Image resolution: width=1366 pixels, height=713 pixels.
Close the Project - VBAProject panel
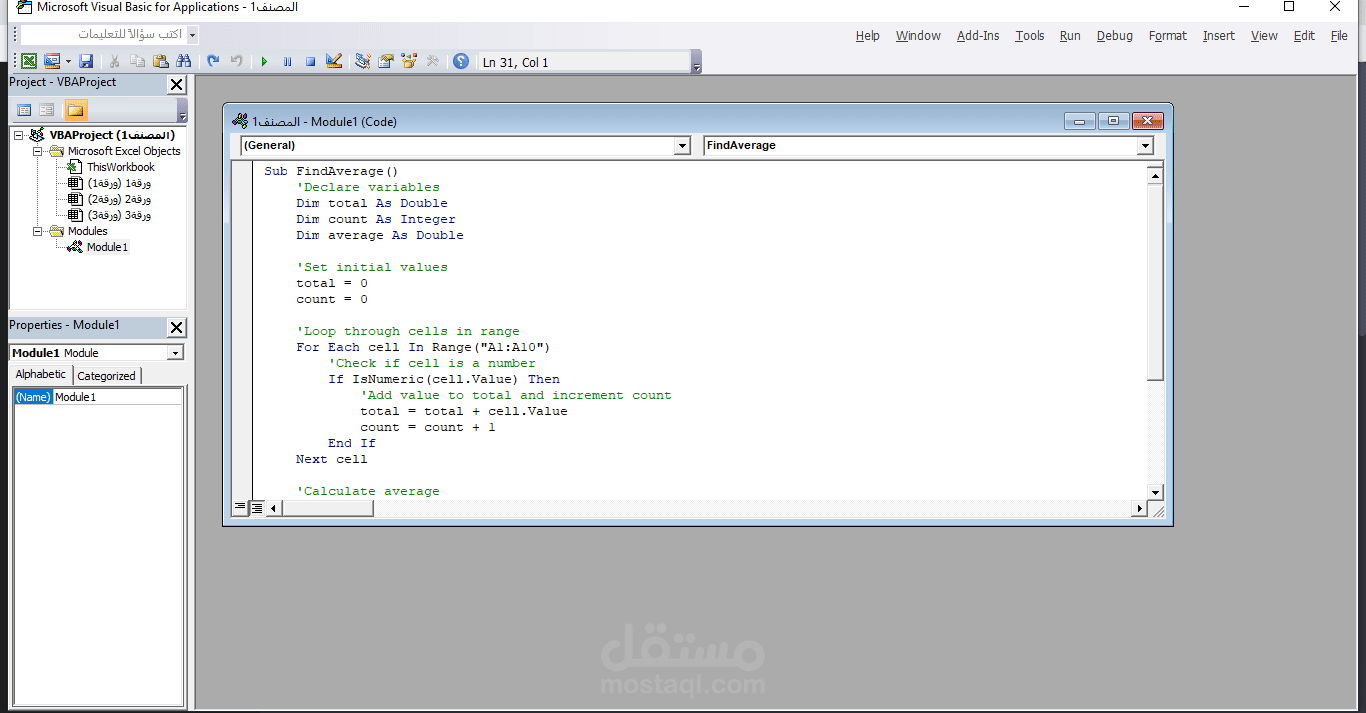(176, 85)
